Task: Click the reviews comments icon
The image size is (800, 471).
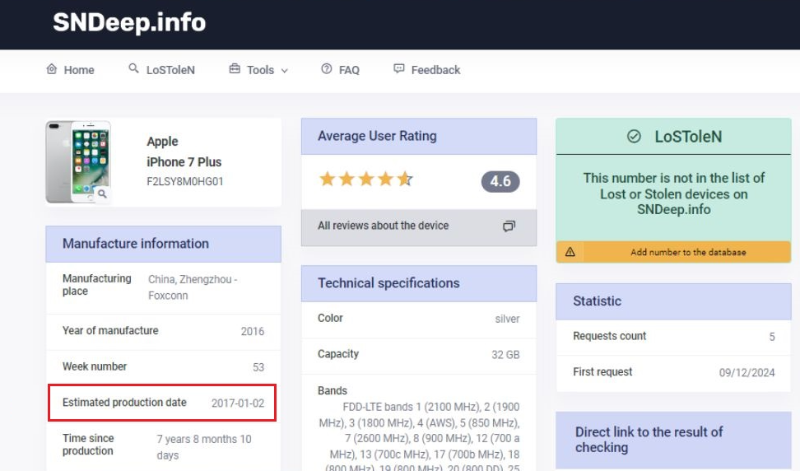Action: click(509, 226)
